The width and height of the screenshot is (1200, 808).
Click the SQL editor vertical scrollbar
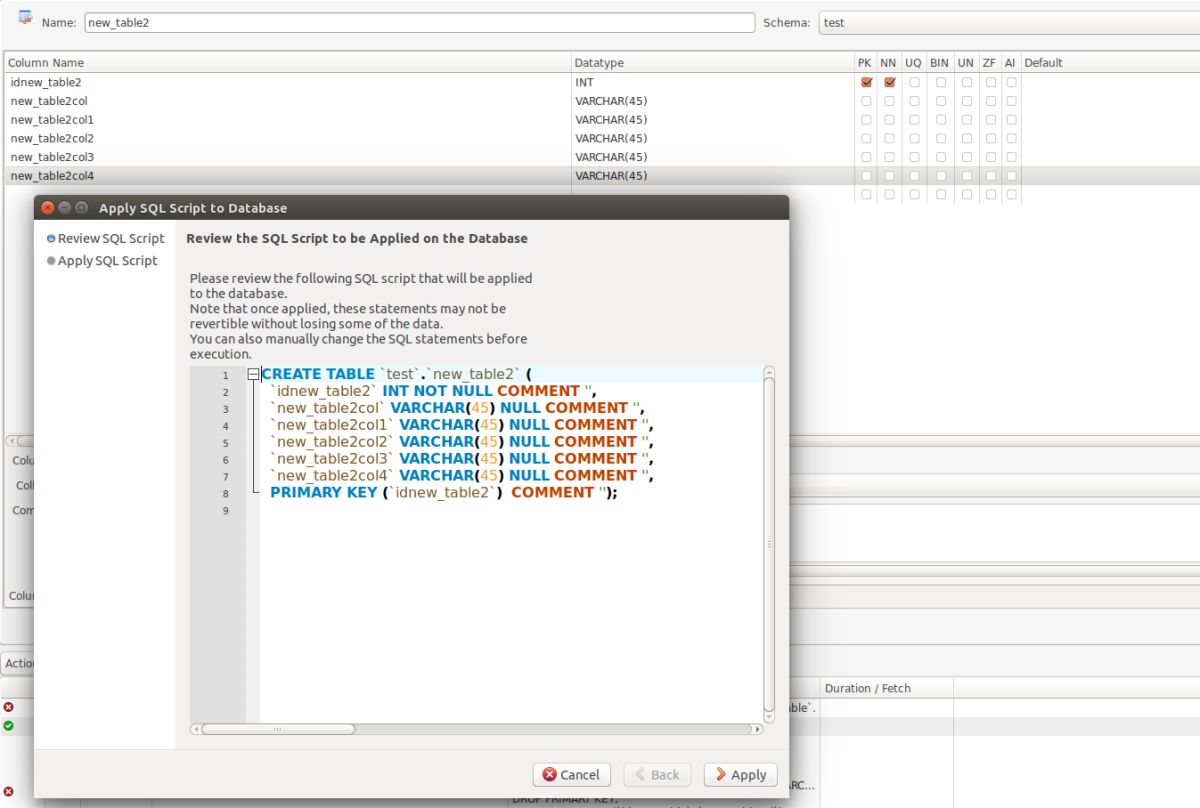tap(769, 544)
